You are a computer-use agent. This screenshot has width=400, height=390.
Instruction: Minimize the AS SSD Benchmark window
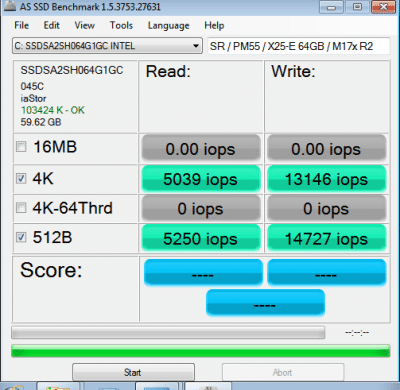(x=331, y=7)
